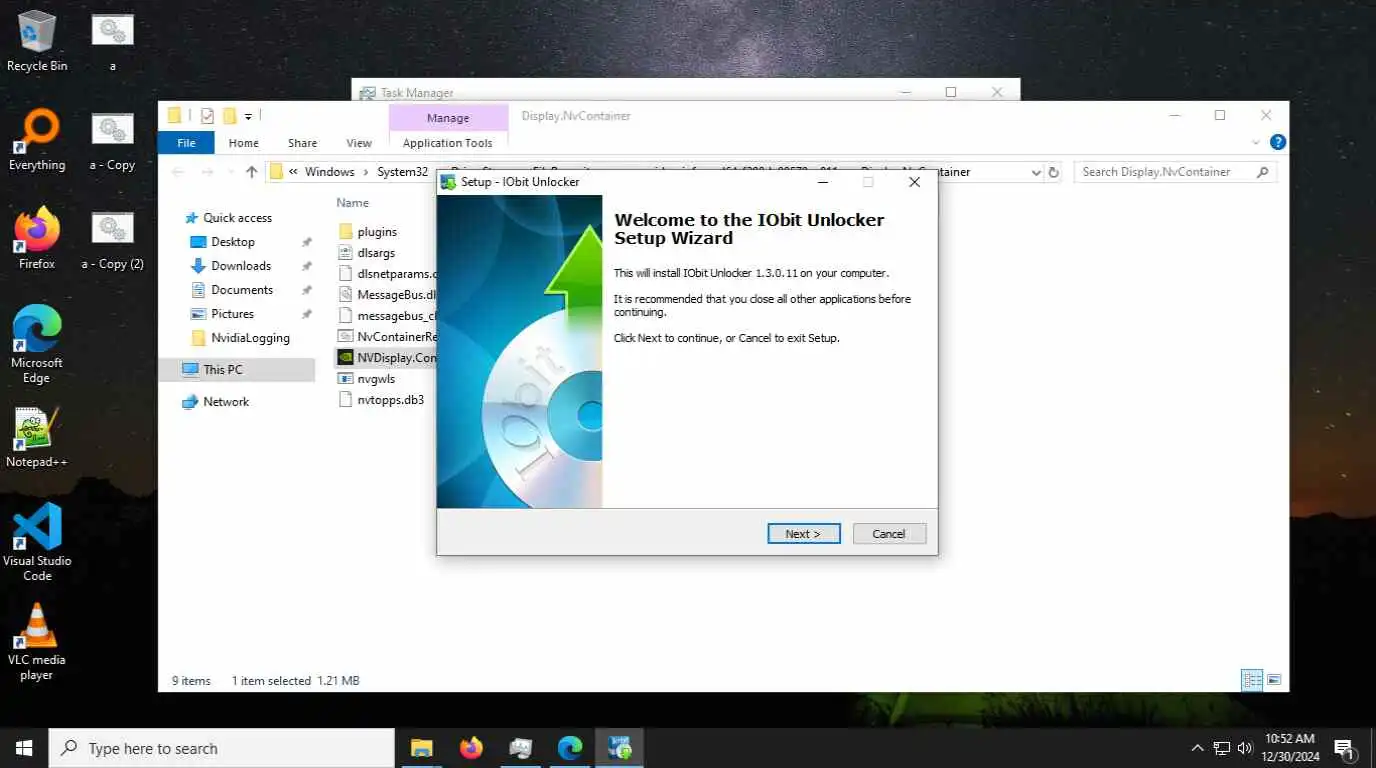Screen dimensions: 1376x768
Task: Open Visual Studio Code desktop shortcut
Action: pyautogui.click(x=37, y=542)
